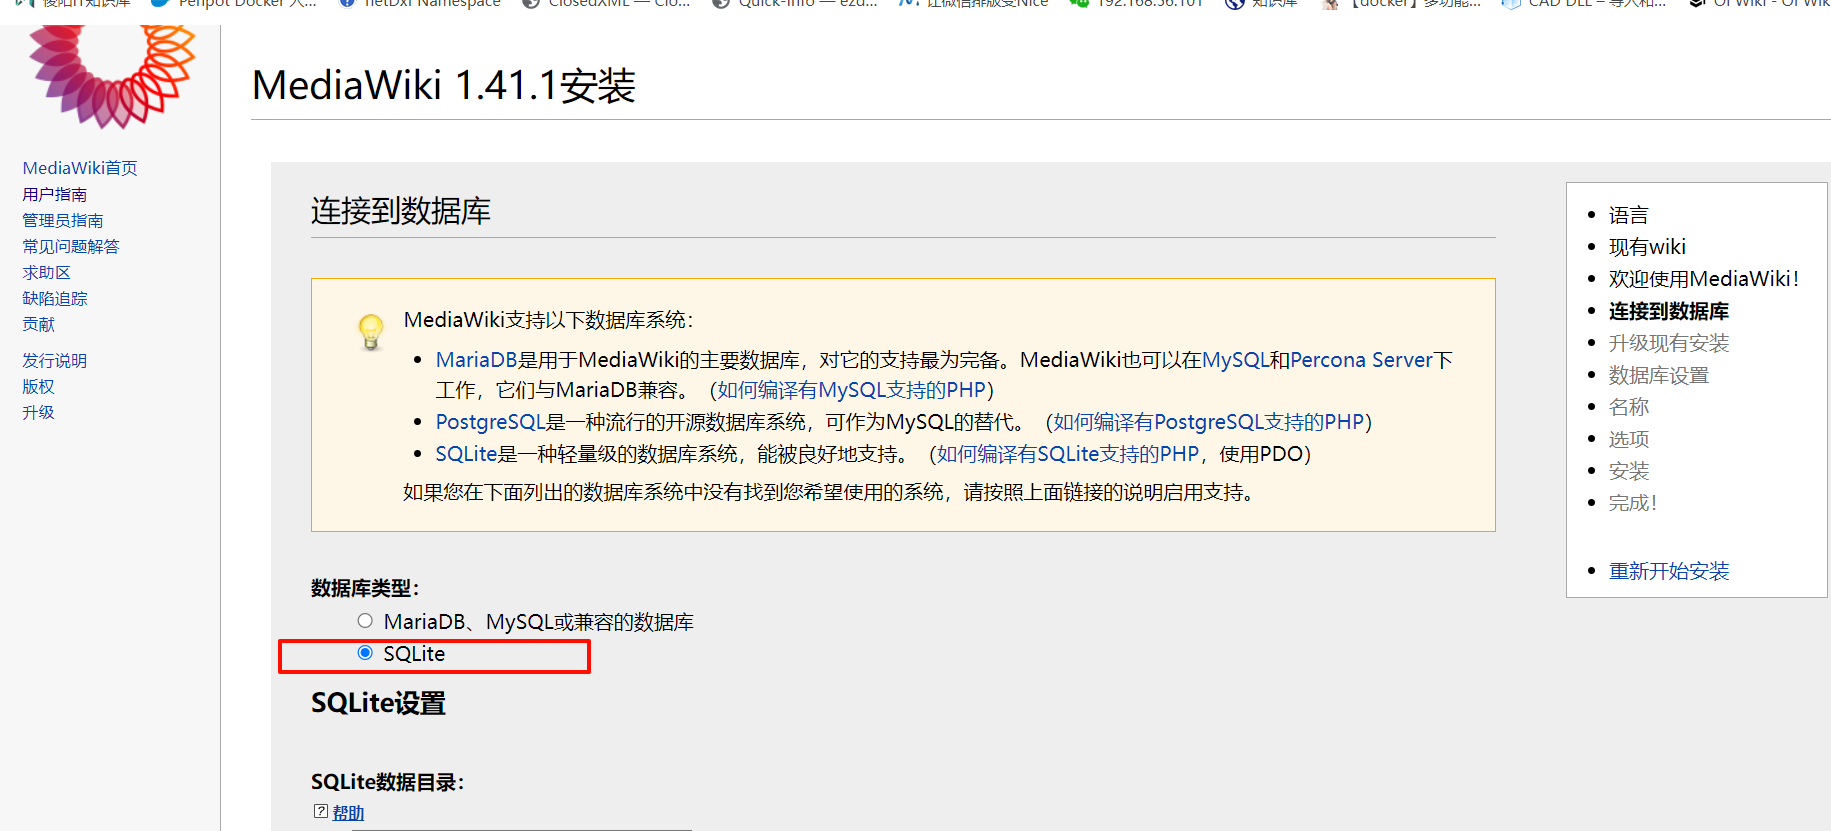1831x831 pixels.
Task: Open the MediaWiki首页 sidebar link
Action: click(x=80, y=168)
